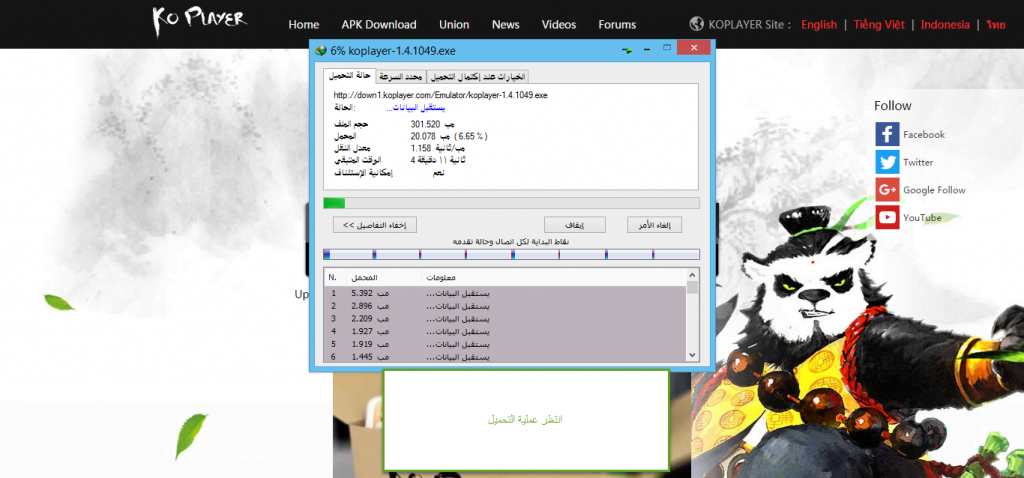Screen dimensions: 1024x478
Task: Switch site language to Tiếng Việt
Action: [879, 25]
